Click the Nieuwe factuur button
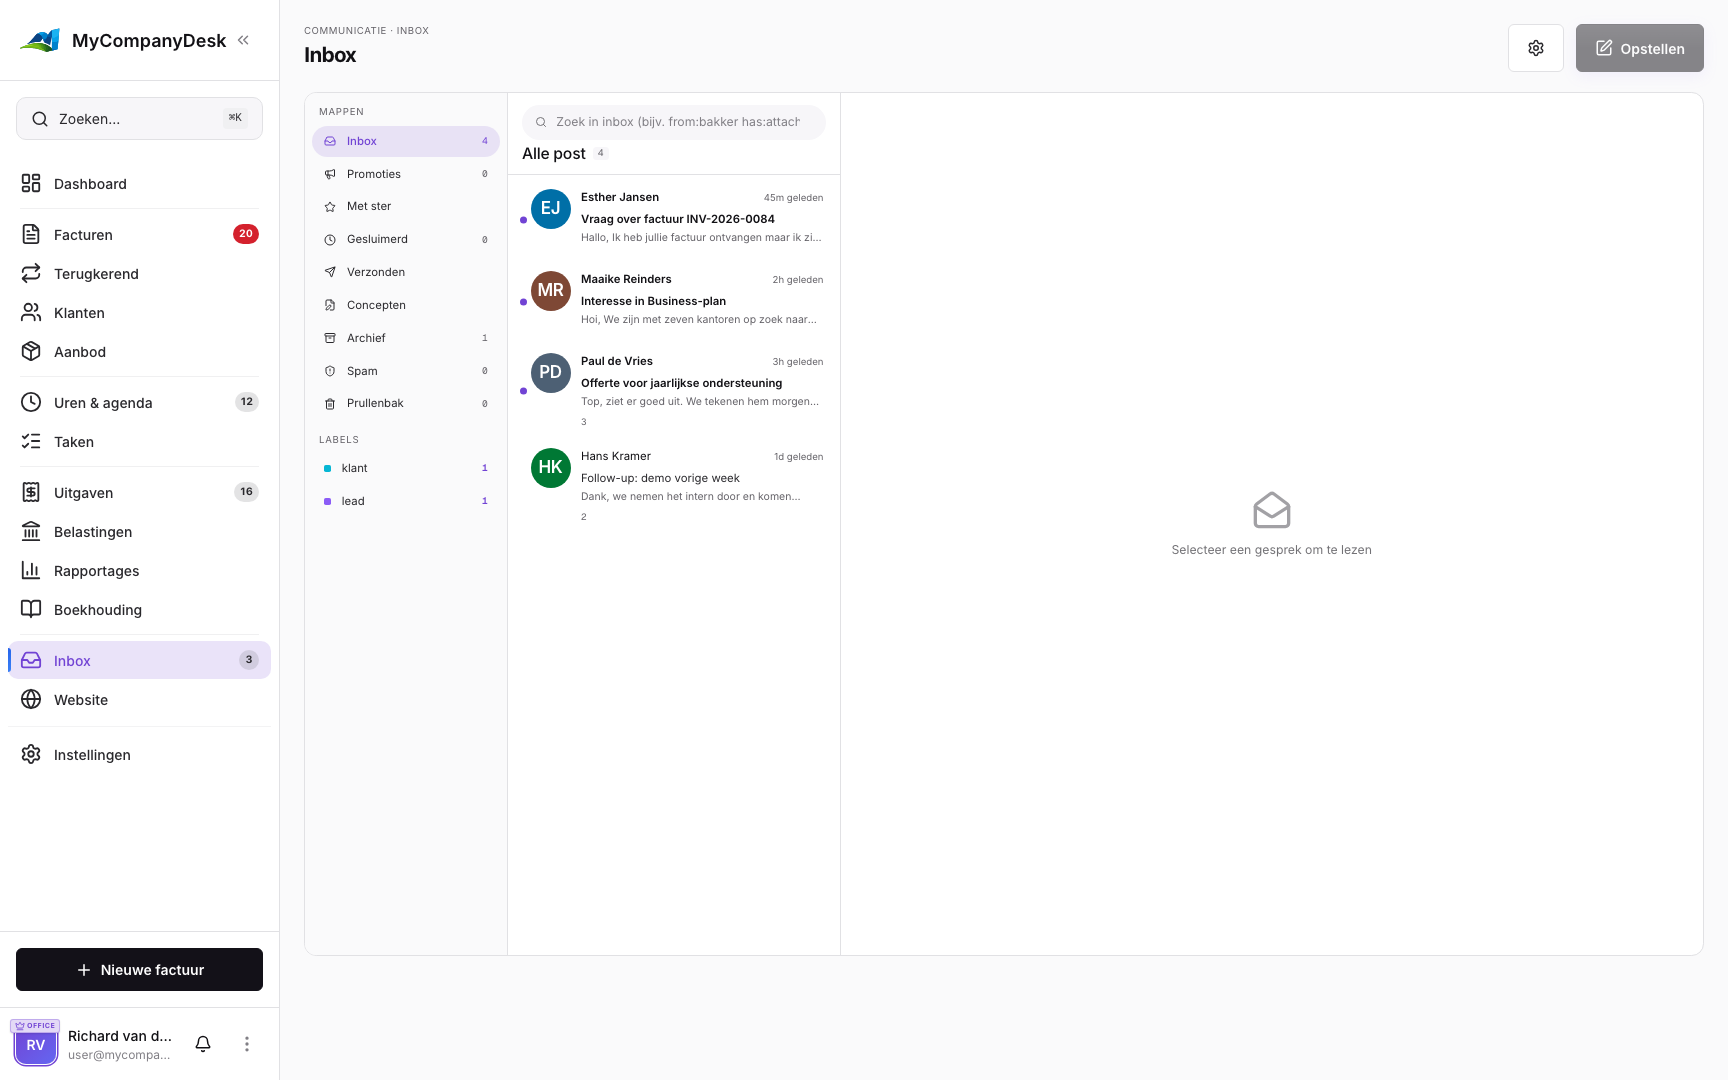1728x1080 pixels. (x=139, y=970)
